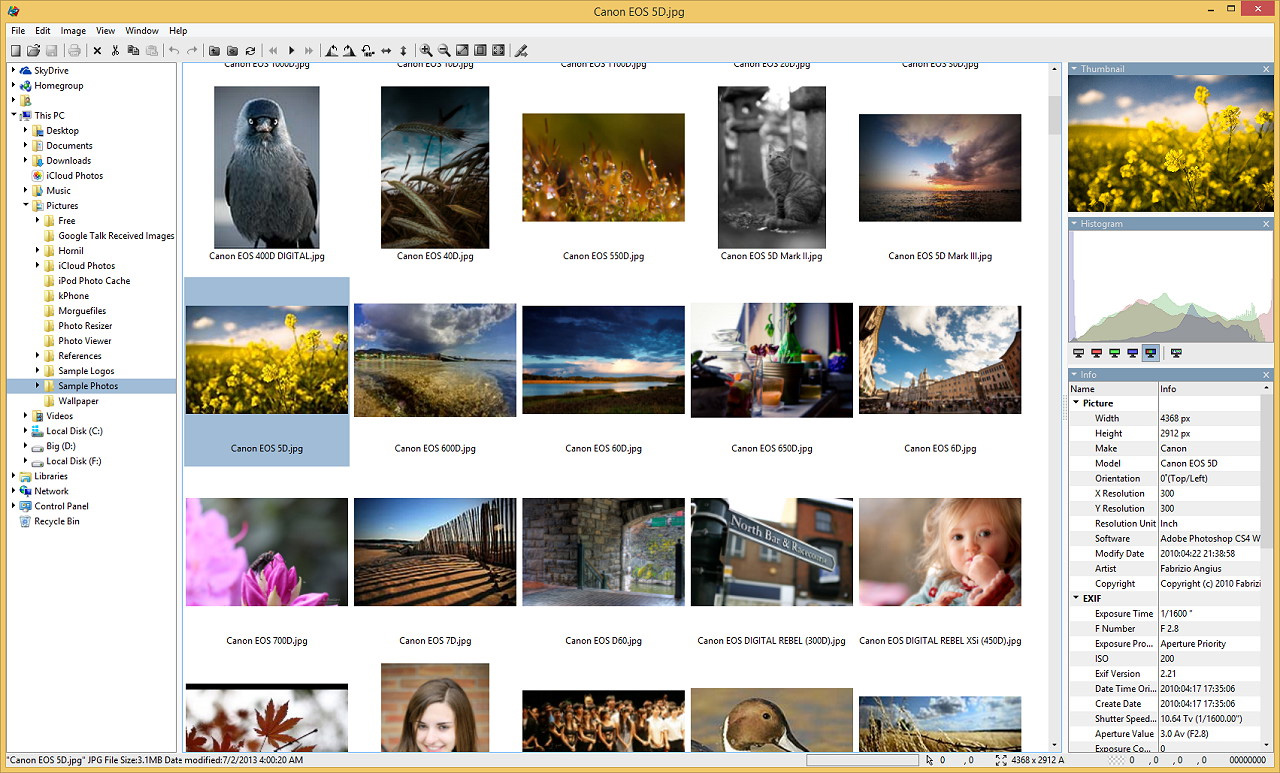Open the Image menu
1280x773 pixels.
[x=73, y=31]
